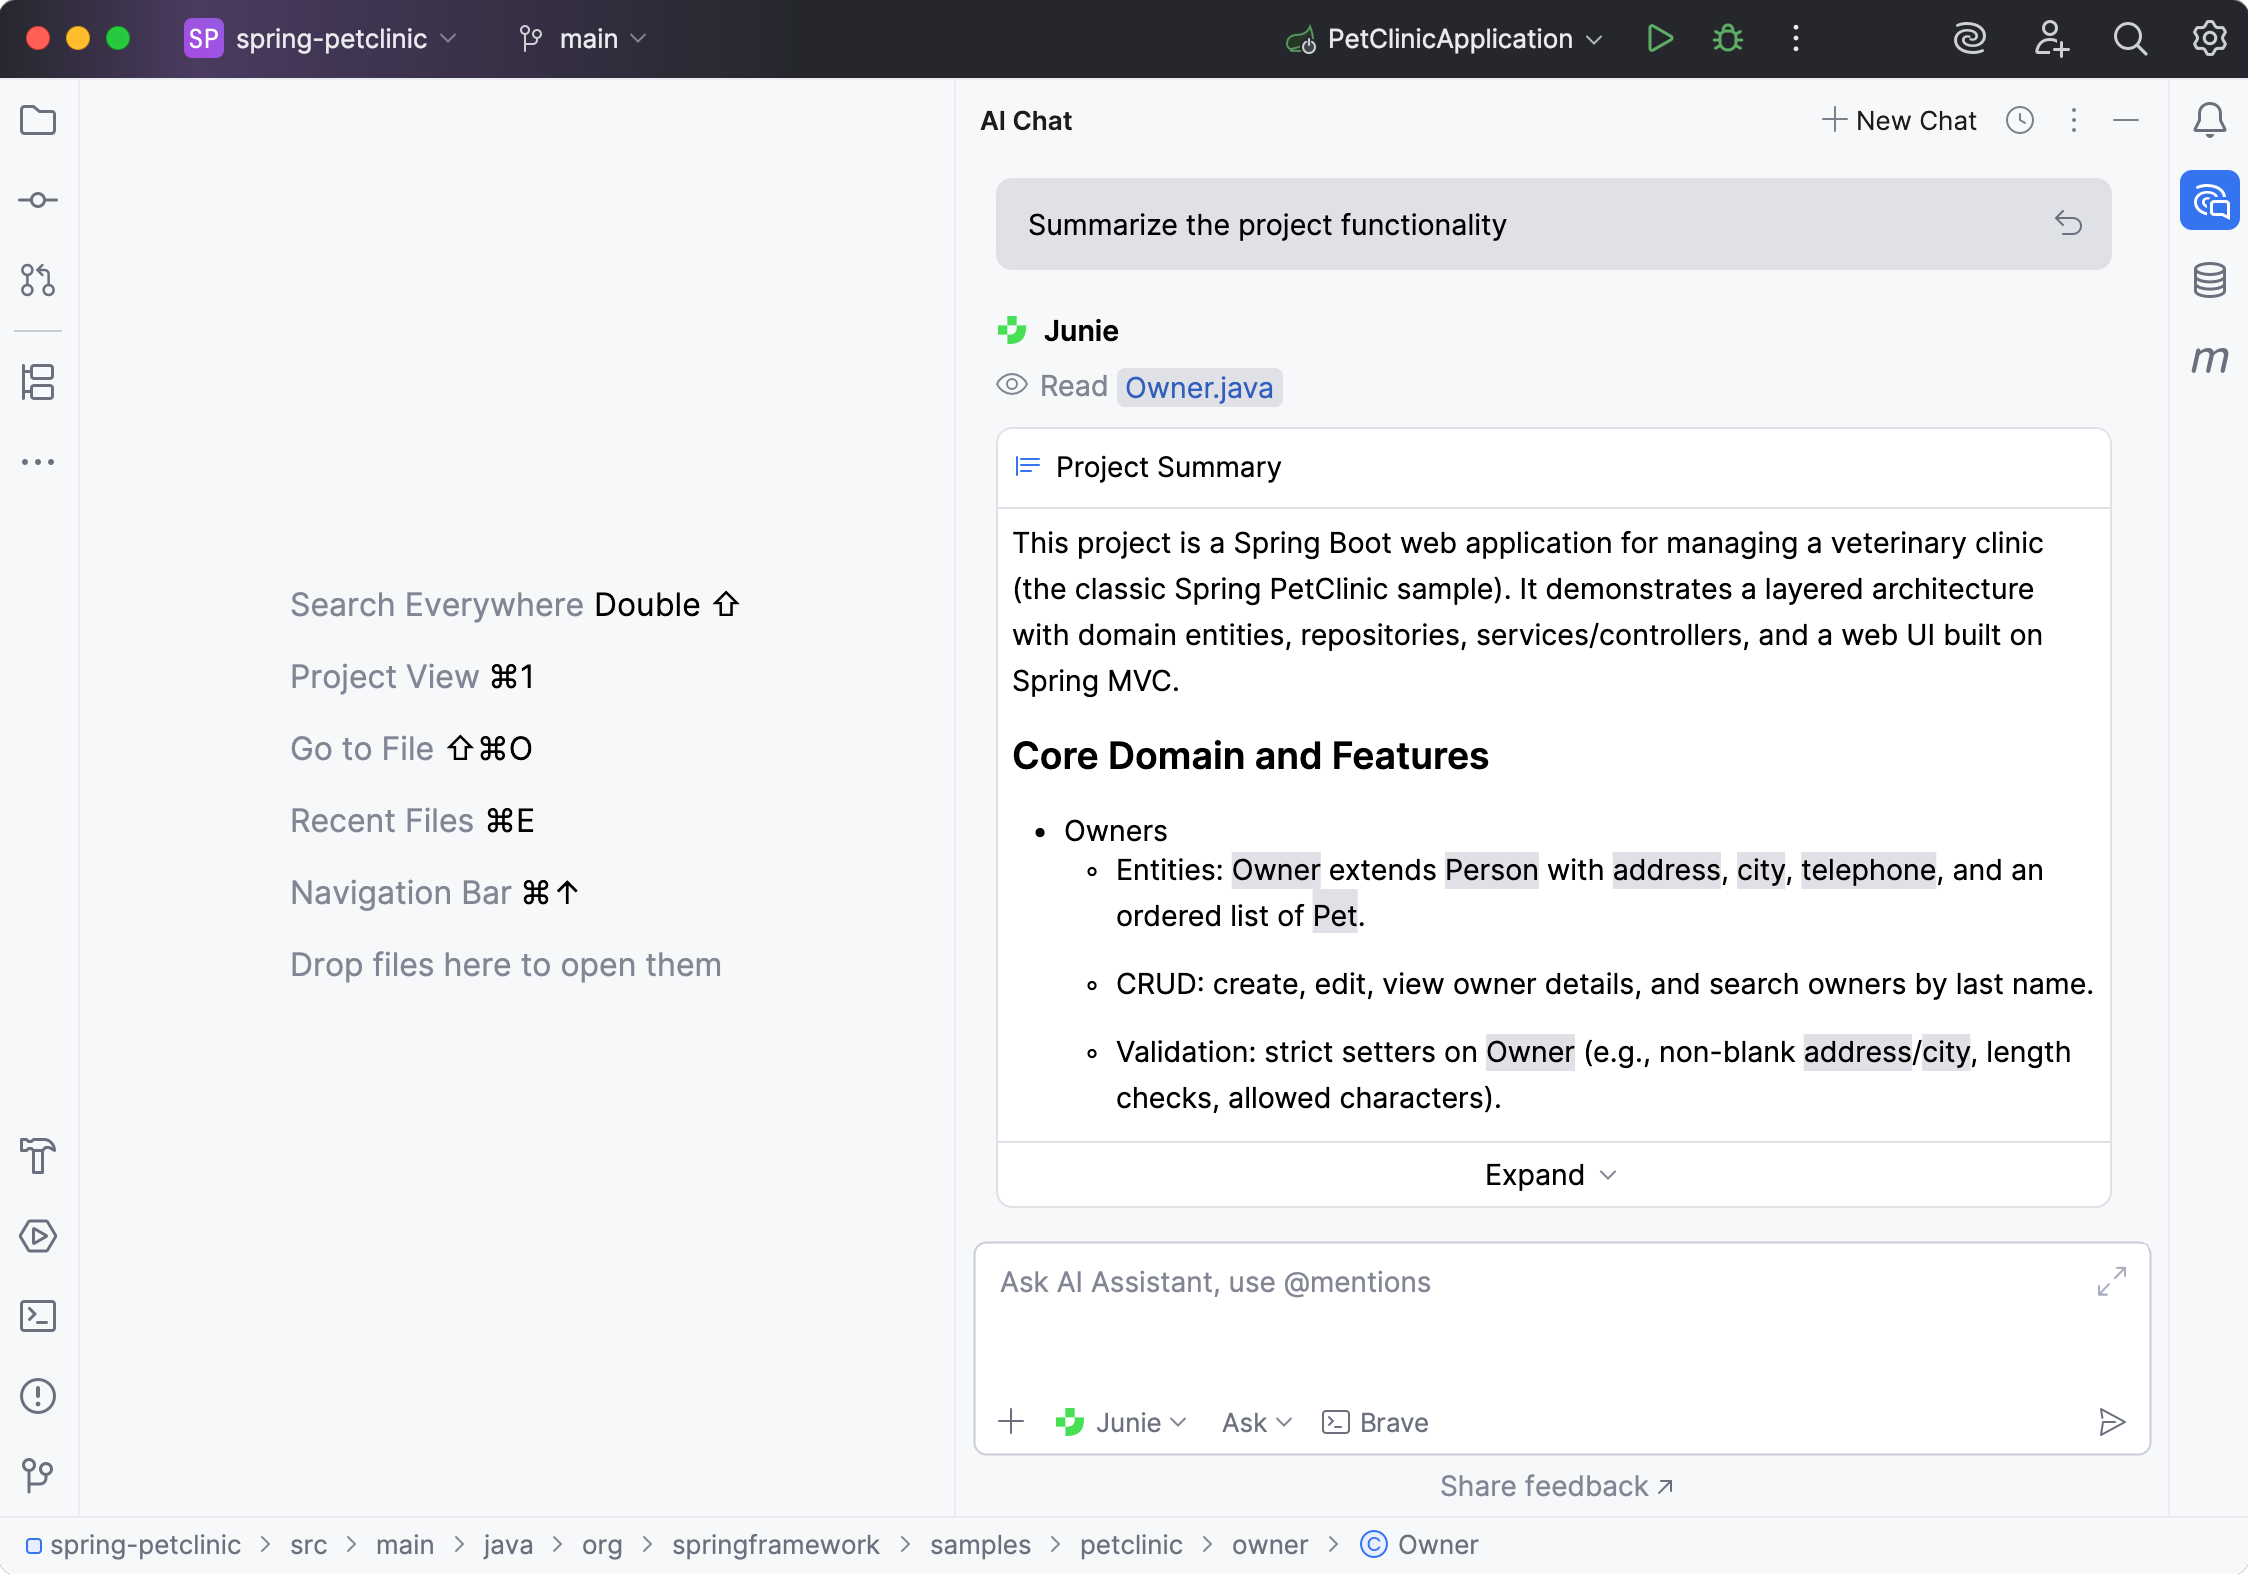Open the Junie agent selector dropdown
2248x1574 pixels.
tap(1122, 1422)
